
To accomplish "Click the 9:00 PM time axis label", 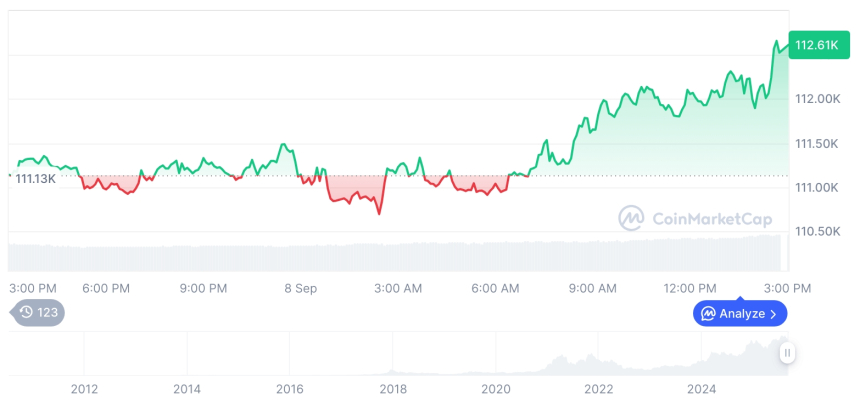I will (x=203, y=288).
